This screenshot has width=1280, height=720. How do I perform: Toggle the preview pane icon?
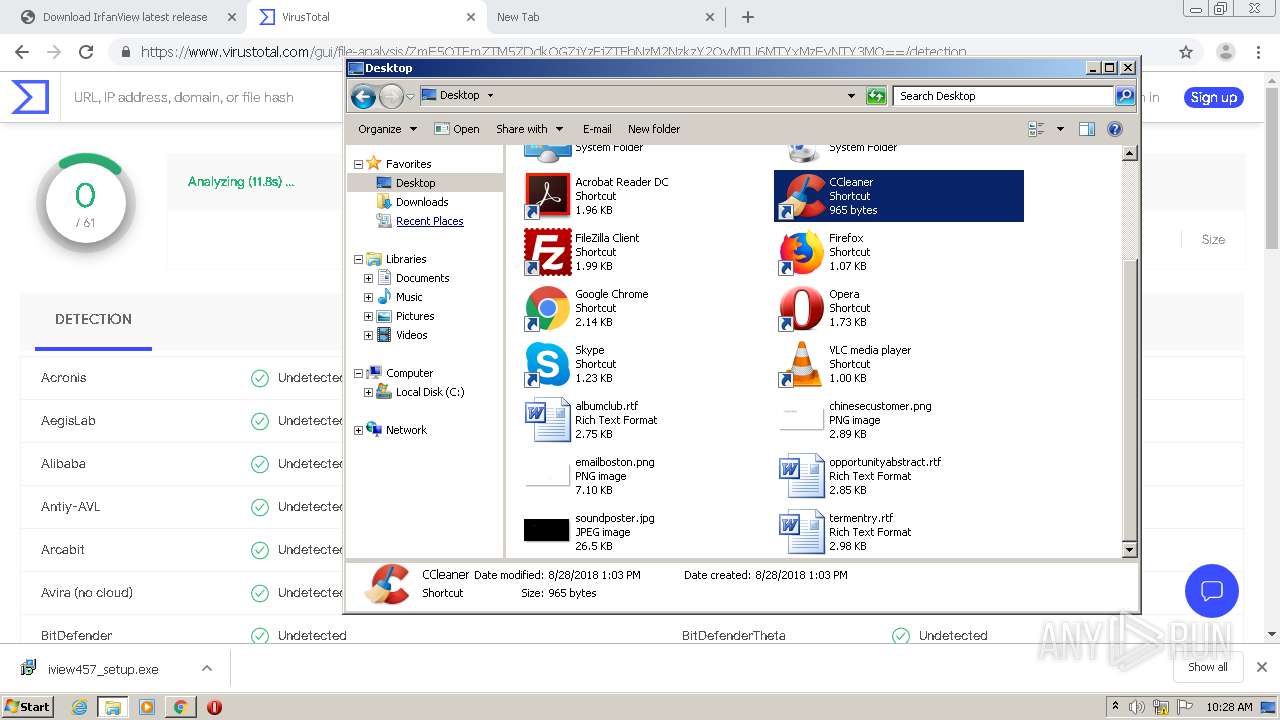coord(1087,129)
